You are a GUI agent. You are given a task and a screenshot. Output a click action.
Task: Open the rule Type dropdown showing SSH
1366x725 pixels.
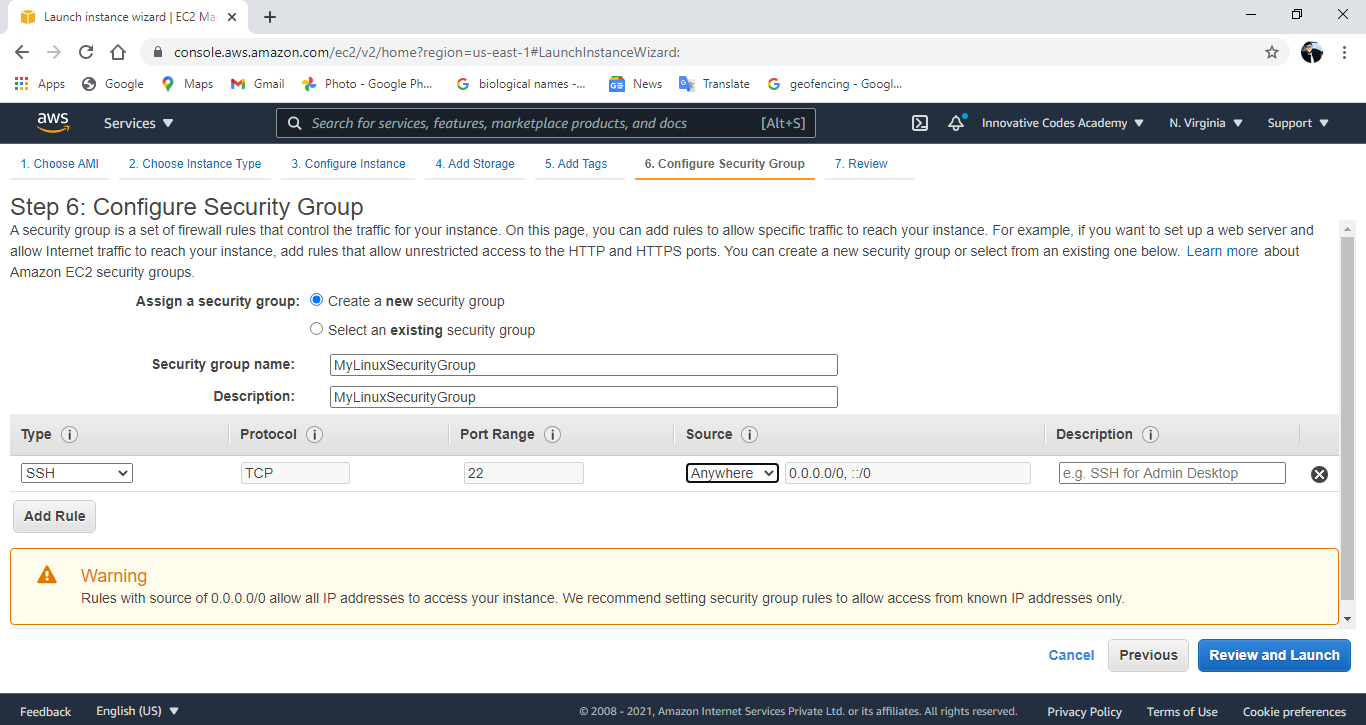point(76,472)
